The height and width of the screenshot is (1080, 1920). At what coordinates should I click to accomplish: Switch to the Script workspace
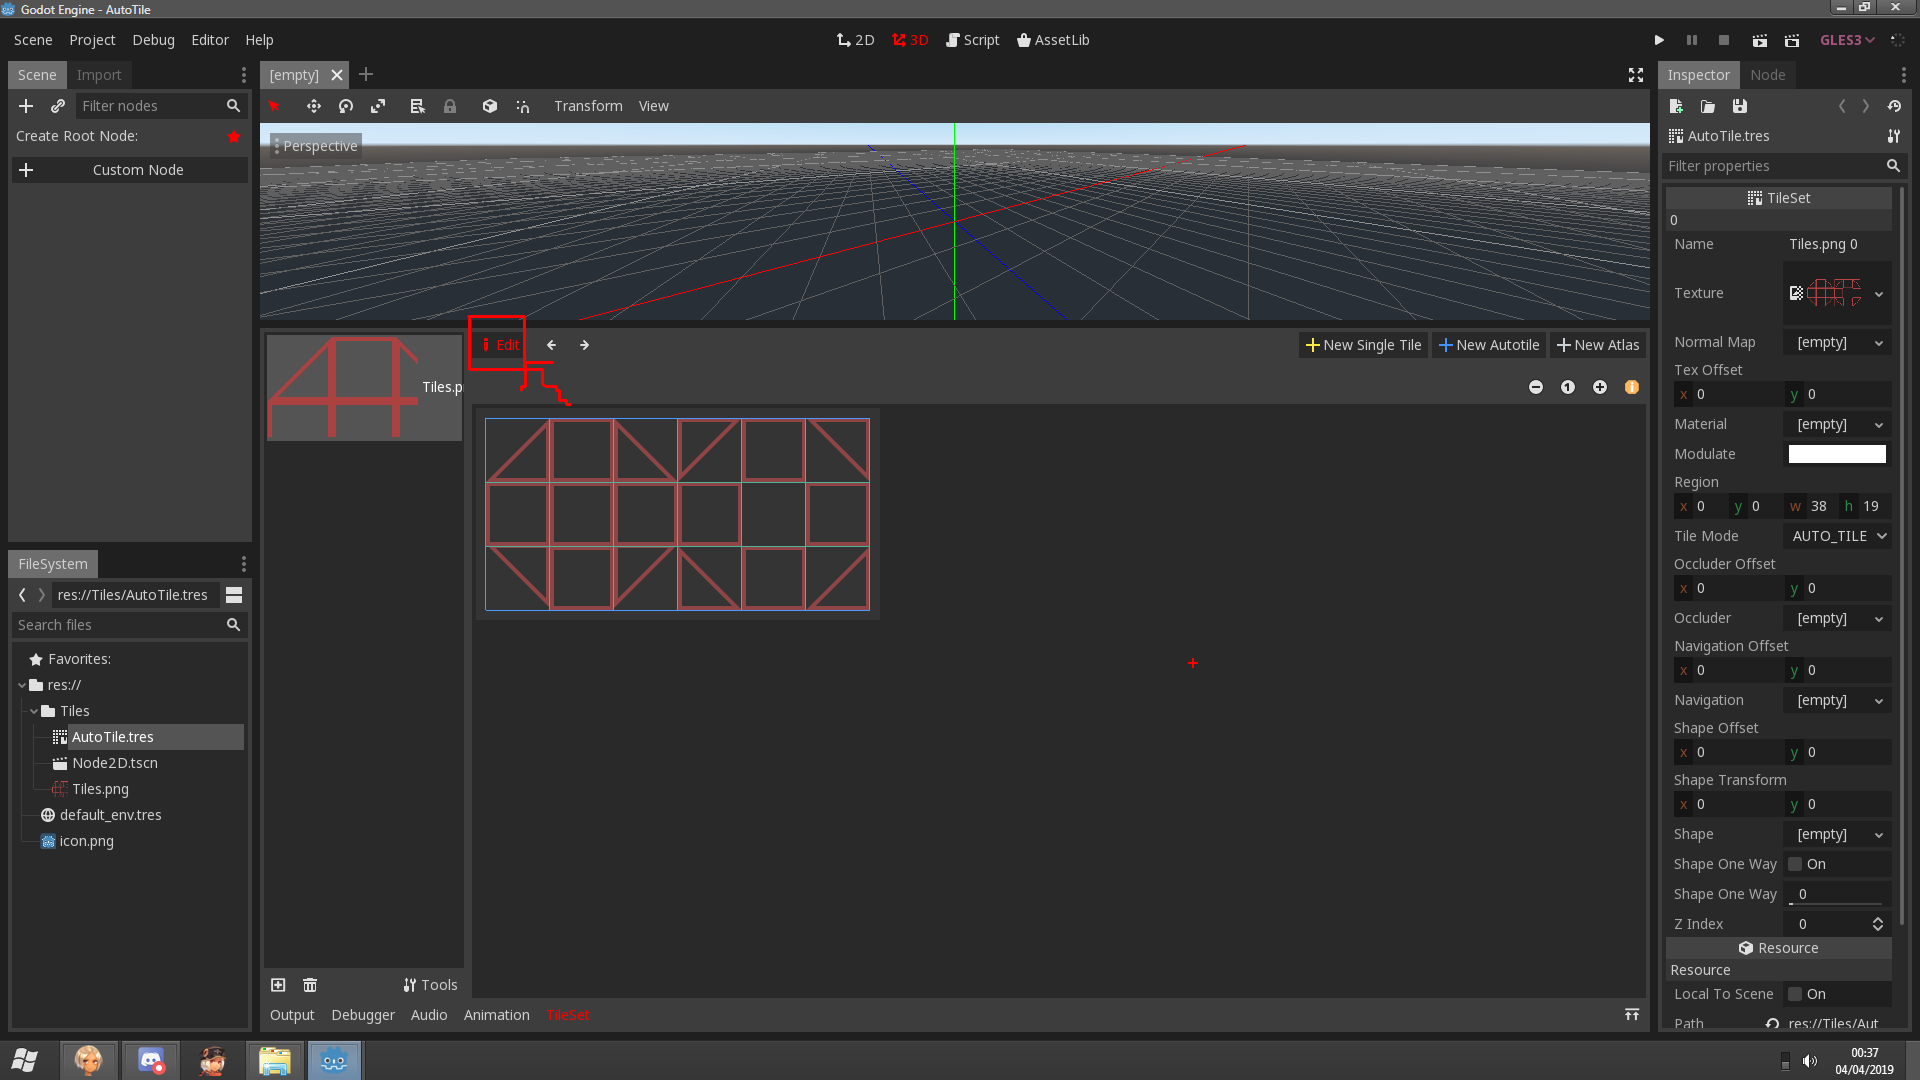(973, 40)
